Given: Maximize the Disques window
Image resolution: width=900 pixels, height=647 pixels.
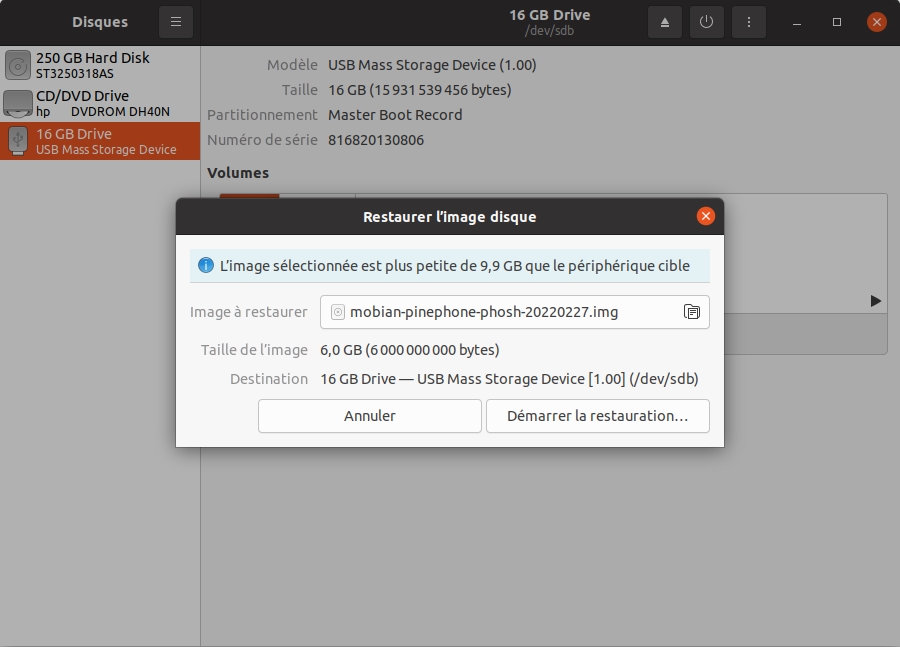Looking at the screenshot, I should point(837,22).
